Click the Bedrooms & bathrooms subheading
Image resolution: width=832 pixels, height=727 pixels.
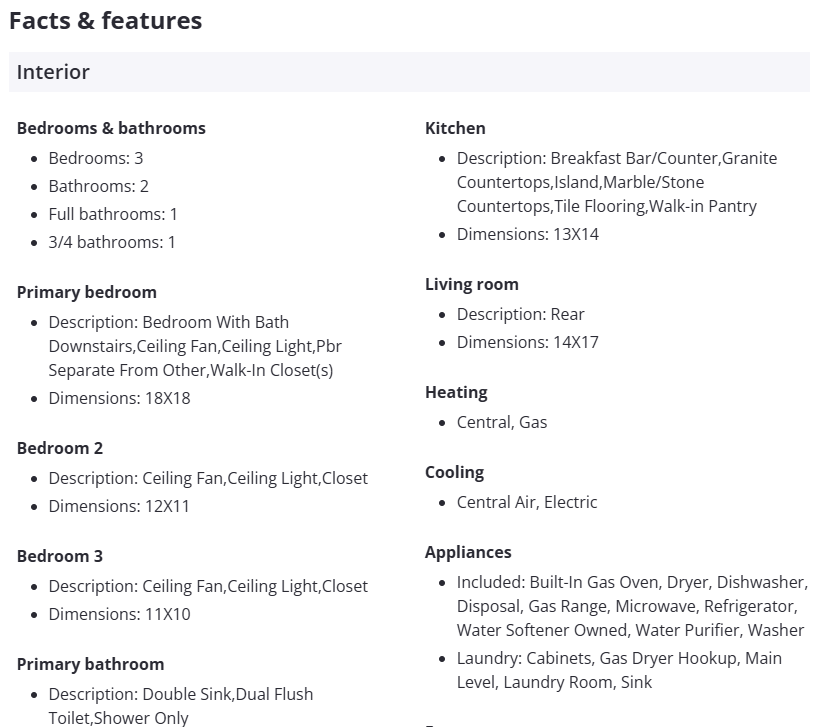111,128
